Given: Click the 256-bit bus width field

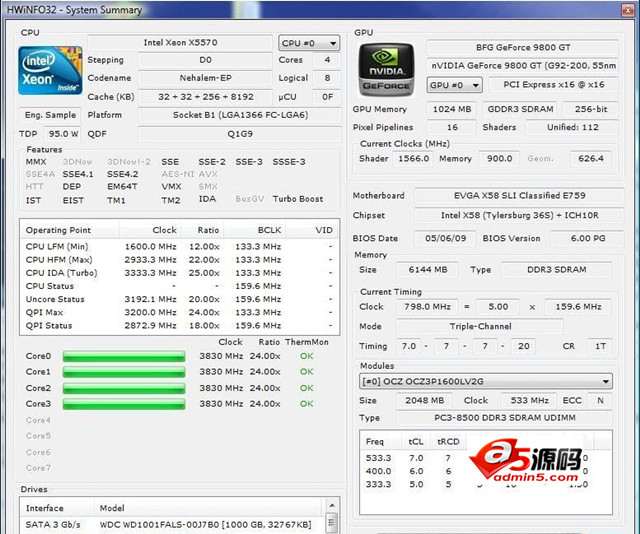Looking at the screenshot, I should (x=591, y=109).
